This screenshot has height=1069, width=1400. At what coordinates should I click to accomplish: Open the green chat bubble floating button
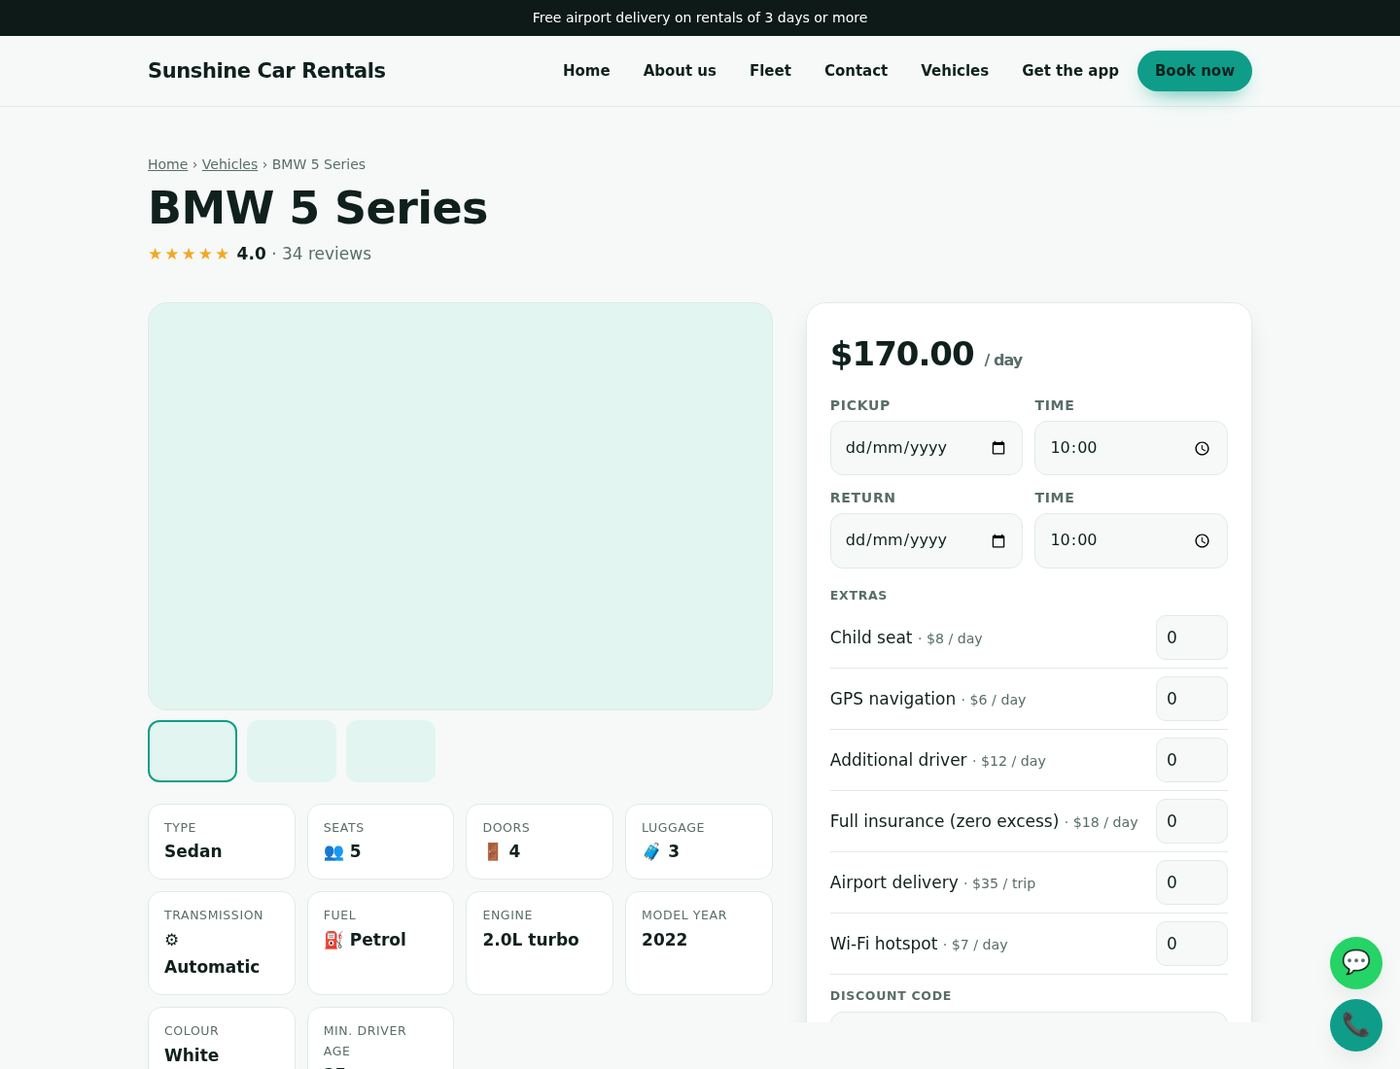(1356, 963)
